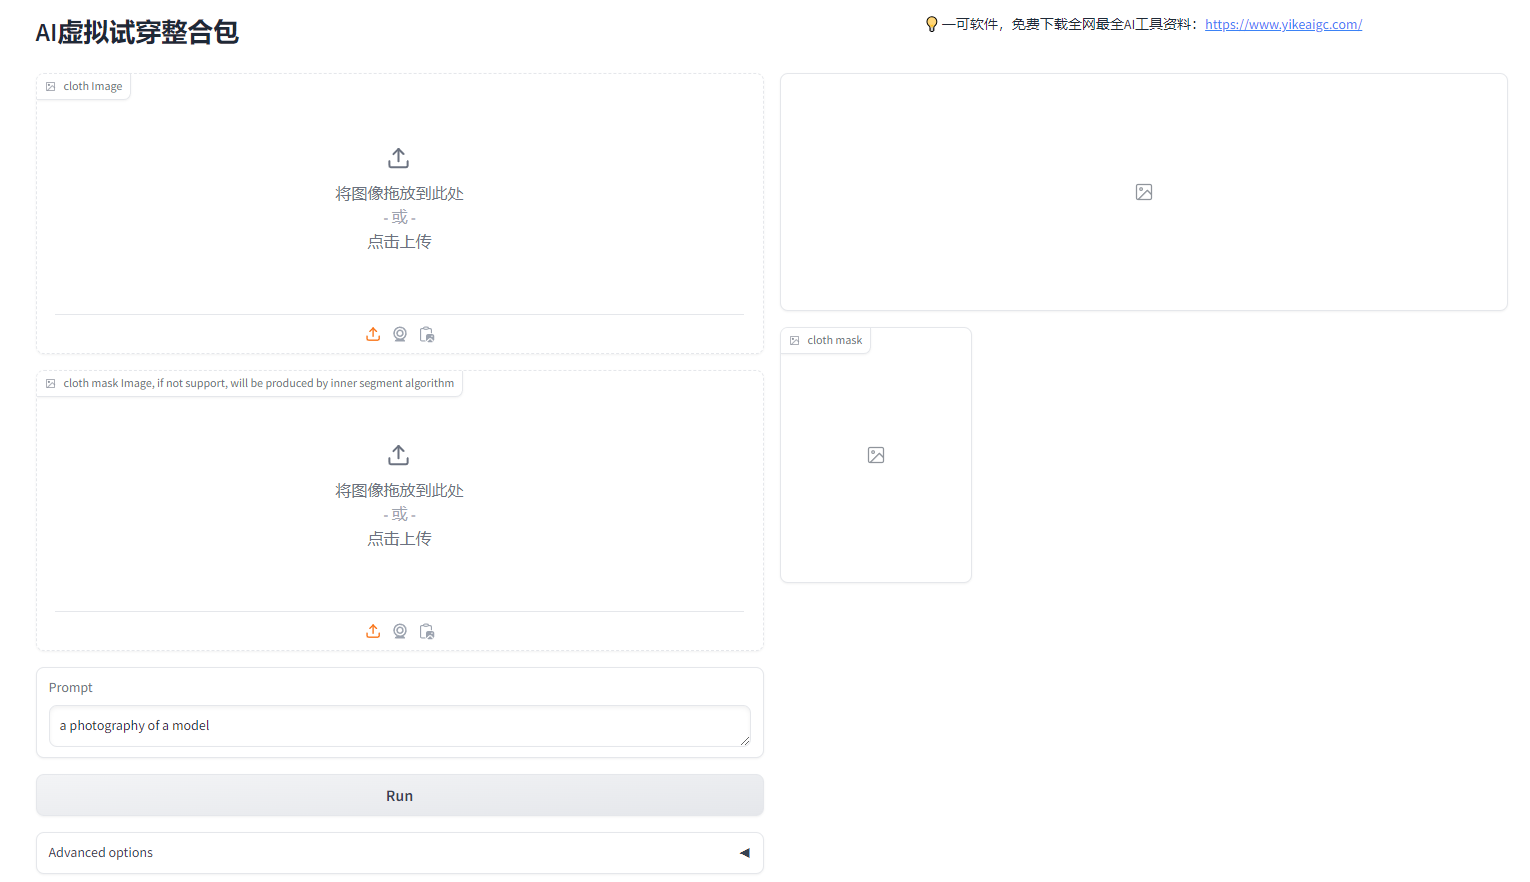
Task: Click upload source icon under cloth Image
Action: pyautogui.click(x=373, y=334)
